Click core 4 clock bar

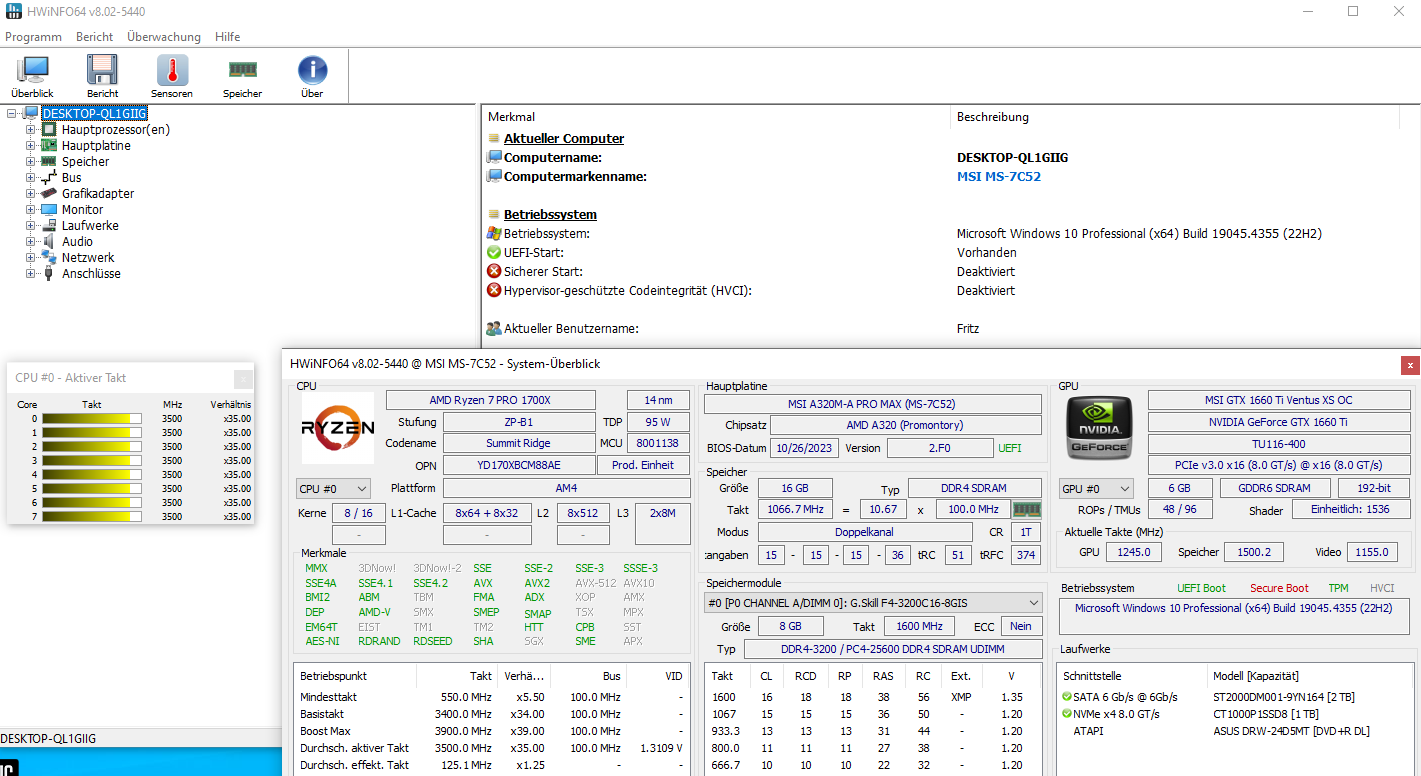click(x=92, y=475)
